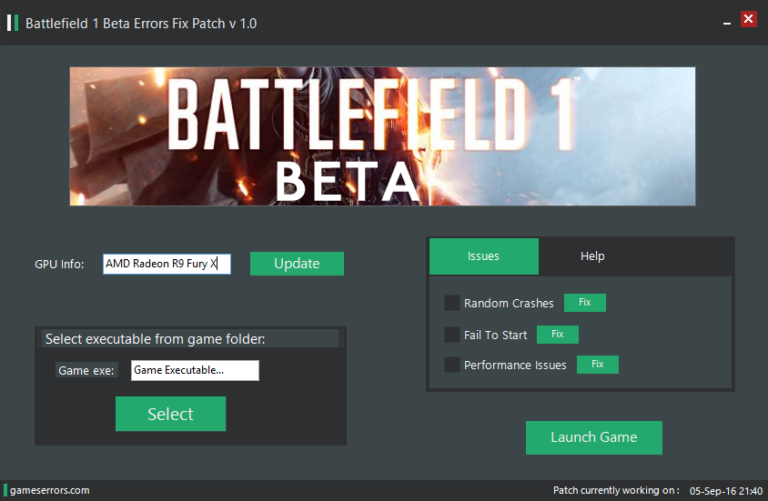This screenshot has height=501, width=768.
Task: Switch to the Issues tab
Action: 484,256
